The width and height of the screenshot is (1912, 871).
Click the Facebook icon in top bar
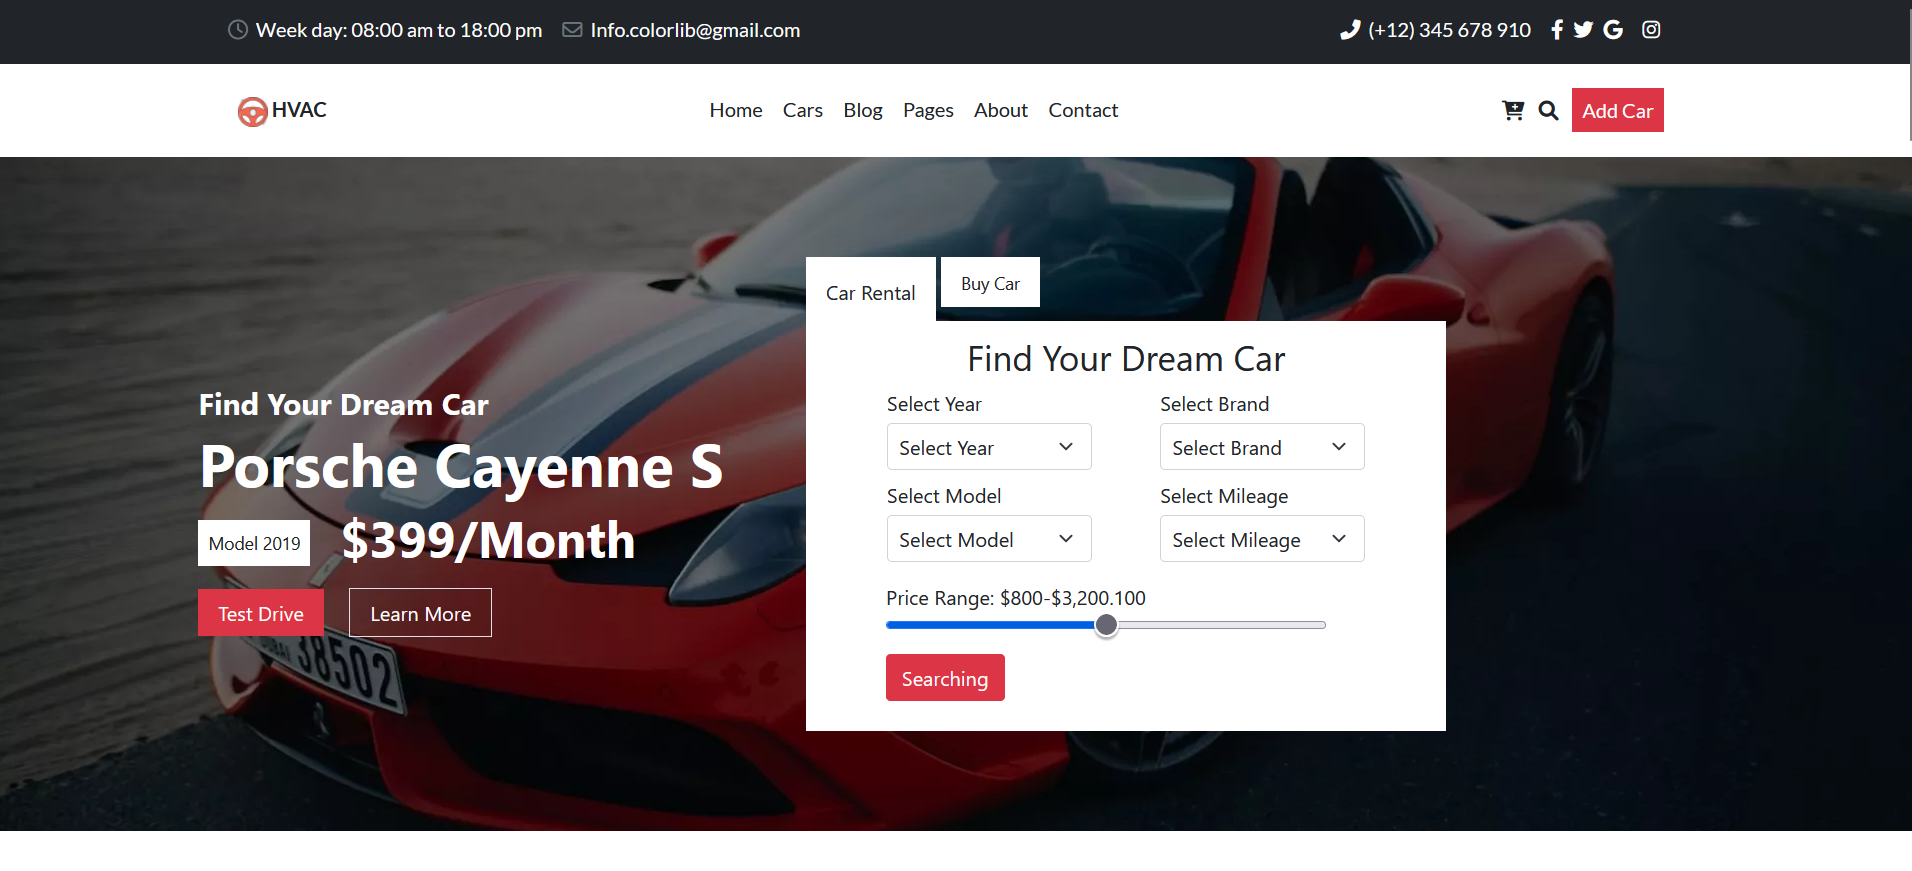(x=1557, y=30)
